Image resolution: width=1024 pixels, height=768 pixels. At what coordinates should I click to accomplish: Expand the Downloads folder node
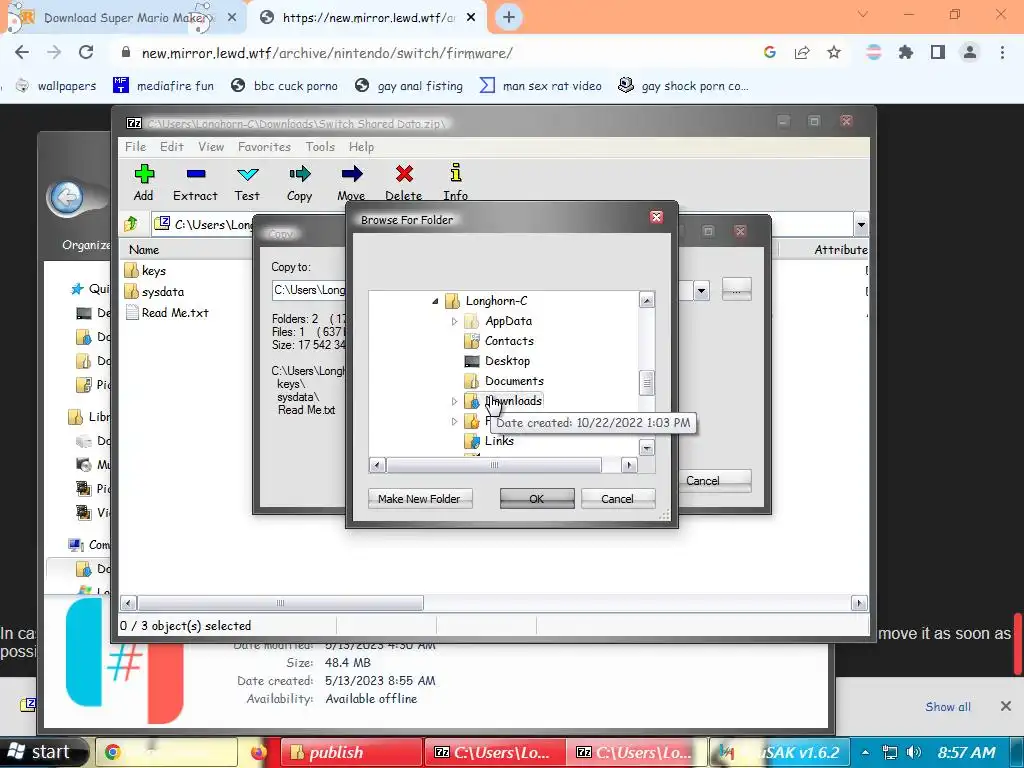[455, 402]
